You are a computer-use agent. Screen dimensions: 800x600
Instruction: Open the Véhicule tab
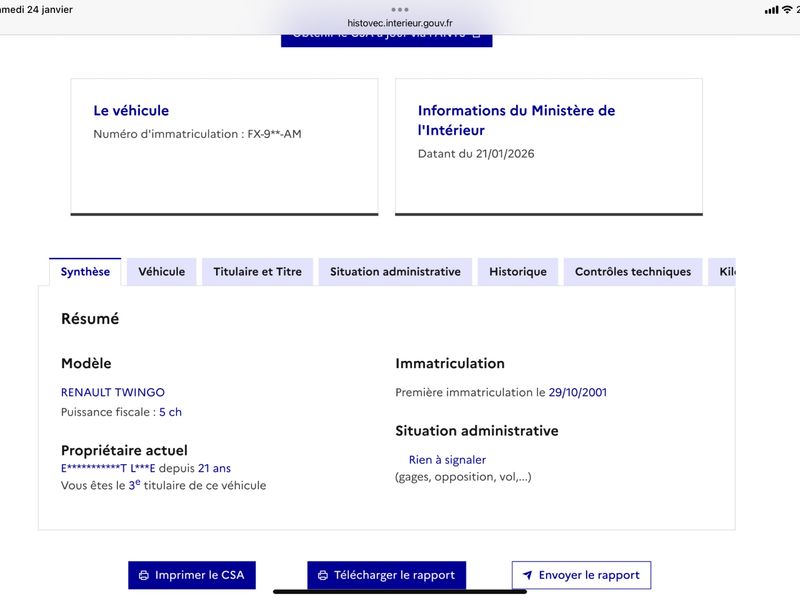[161, 272]
